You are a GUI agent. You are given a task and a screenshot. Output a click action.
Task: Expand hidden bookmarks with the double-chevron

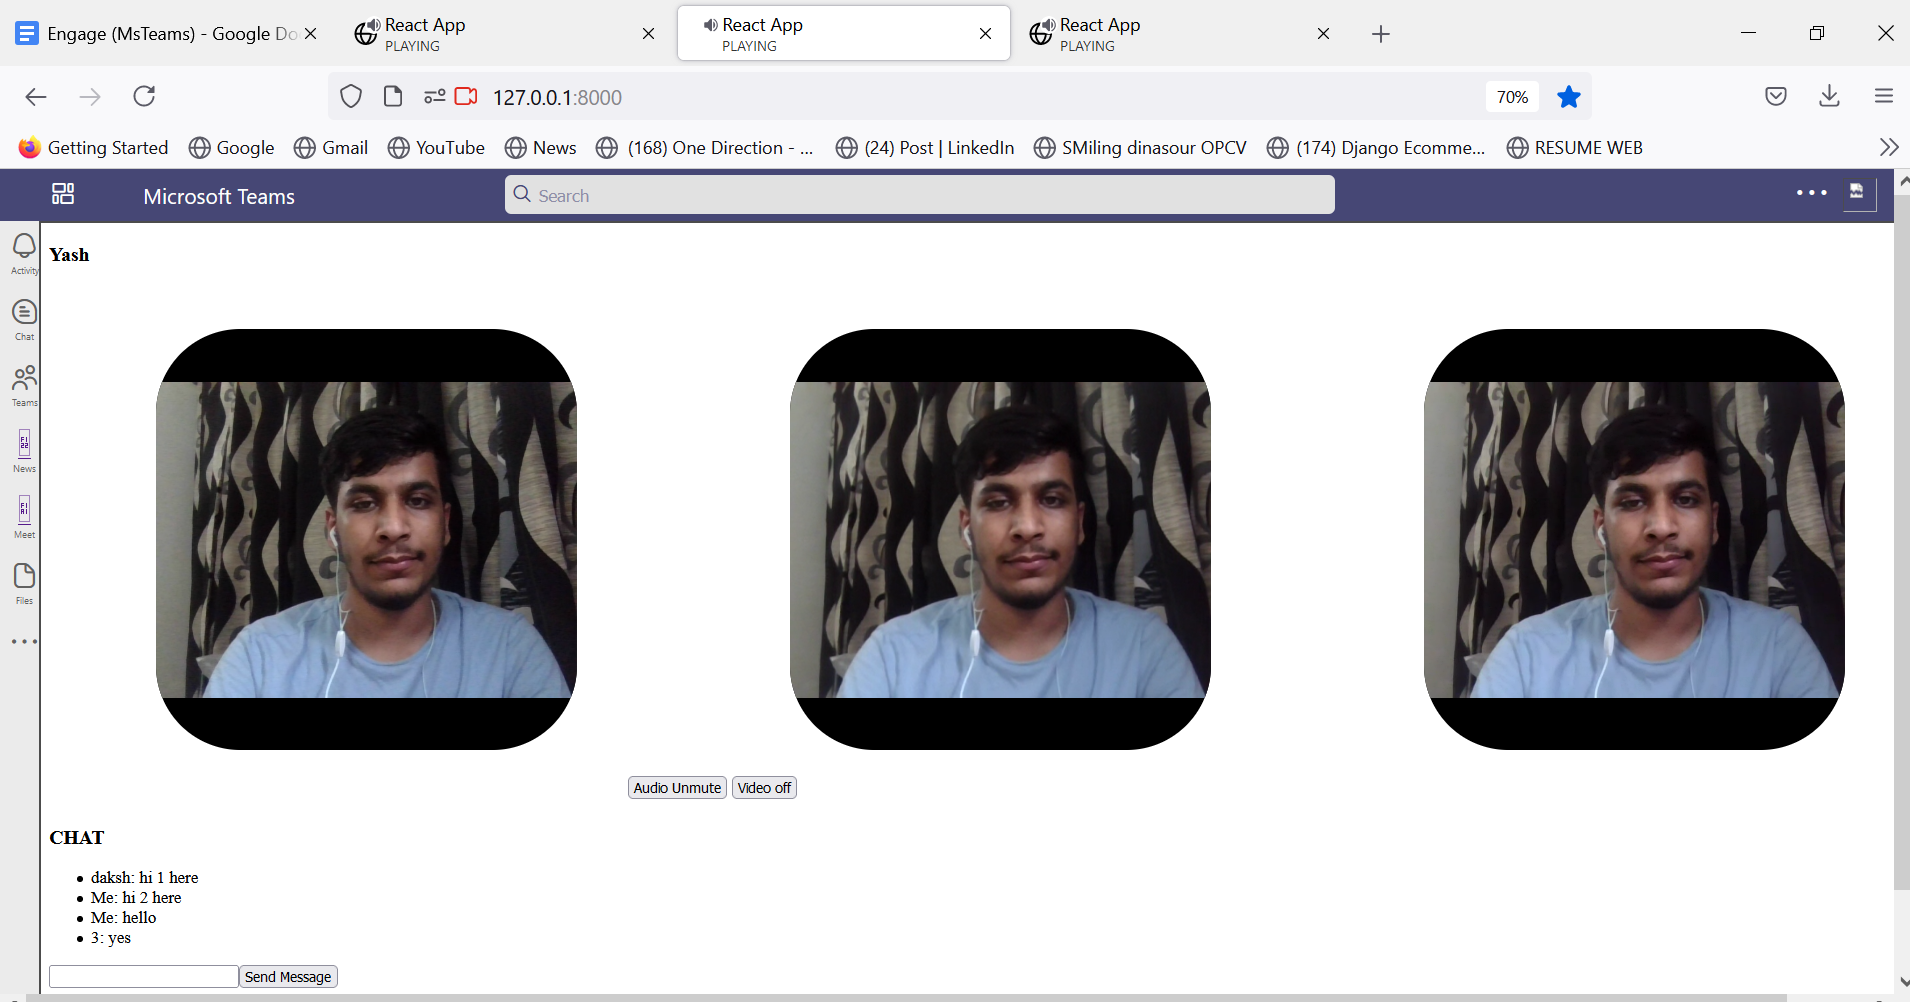[1889, 147]
